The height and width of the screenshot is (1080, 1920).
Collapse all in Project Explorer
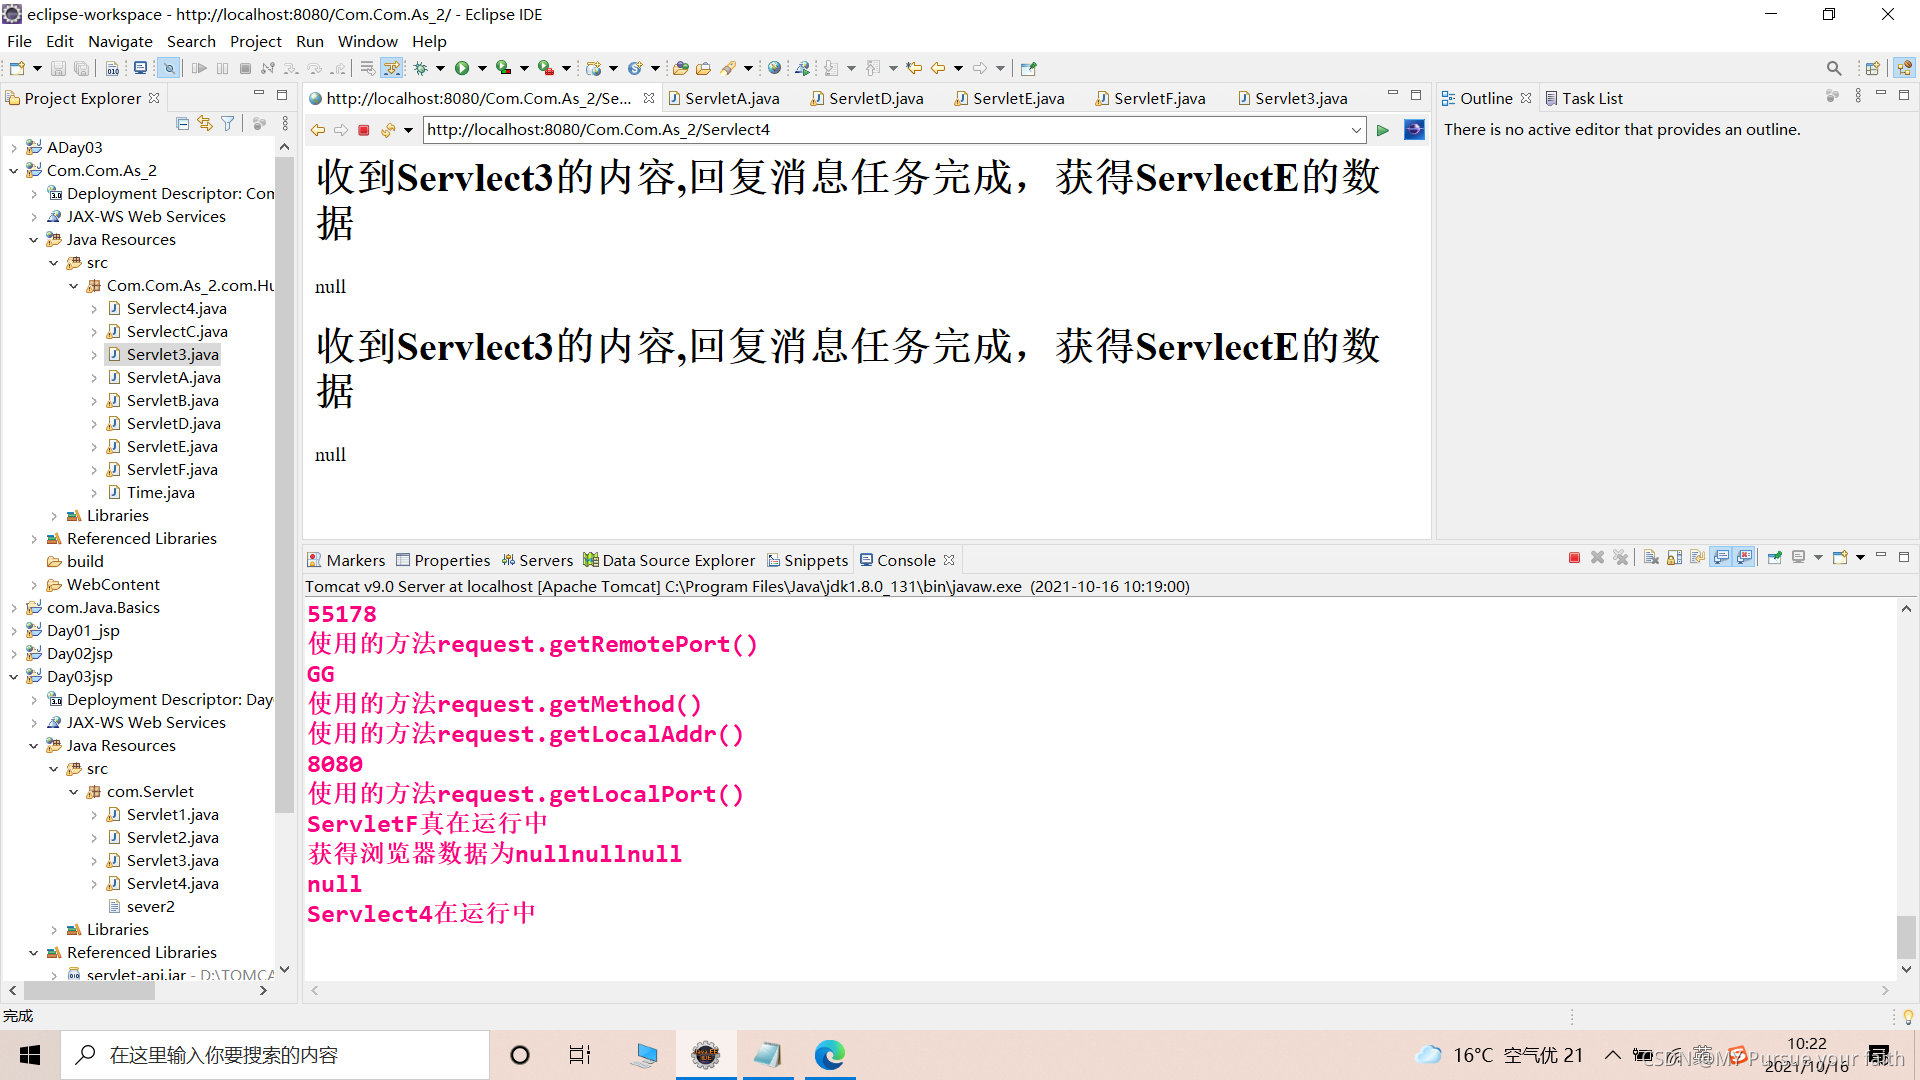tap(182, 123)
